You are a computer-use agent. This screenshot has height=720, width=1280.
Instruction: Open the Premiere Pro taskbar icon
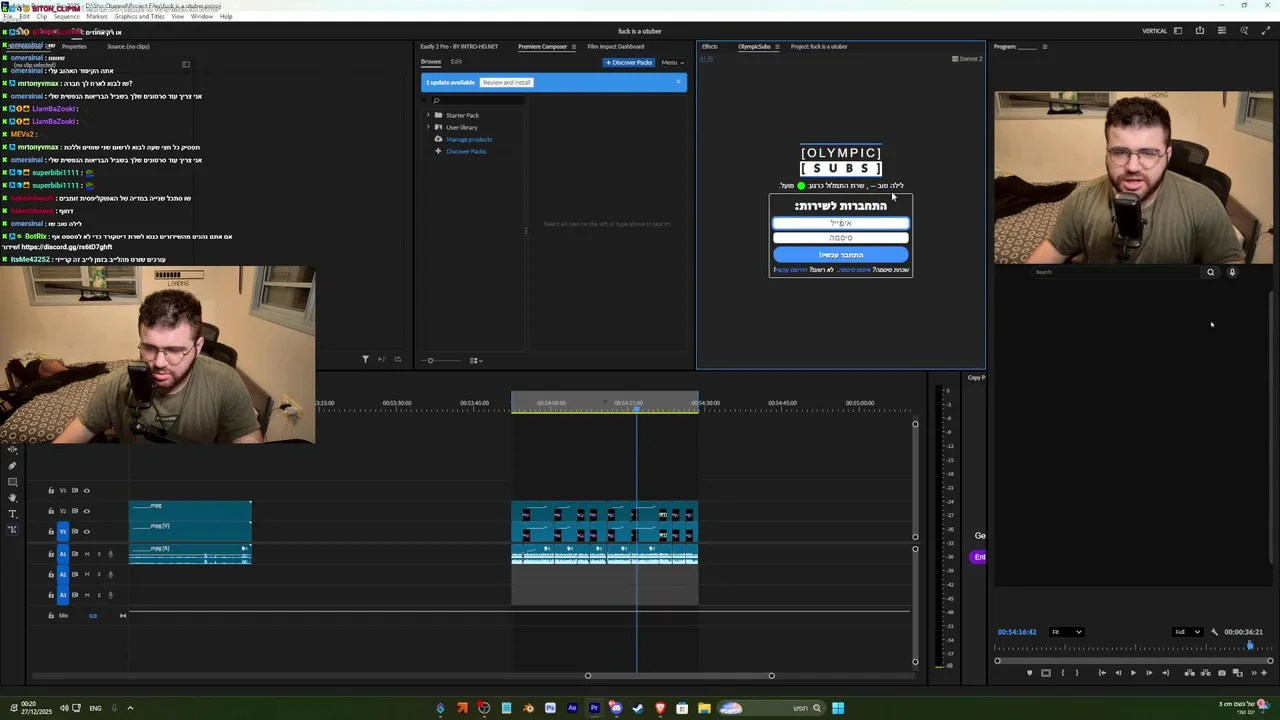click(594, 708)
